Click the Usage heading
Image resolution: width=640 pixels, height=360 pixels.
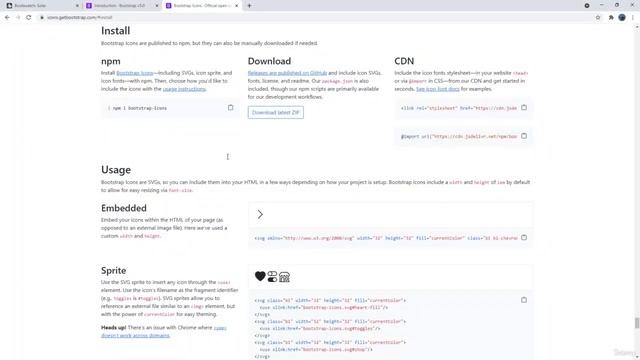coord(116,170)
